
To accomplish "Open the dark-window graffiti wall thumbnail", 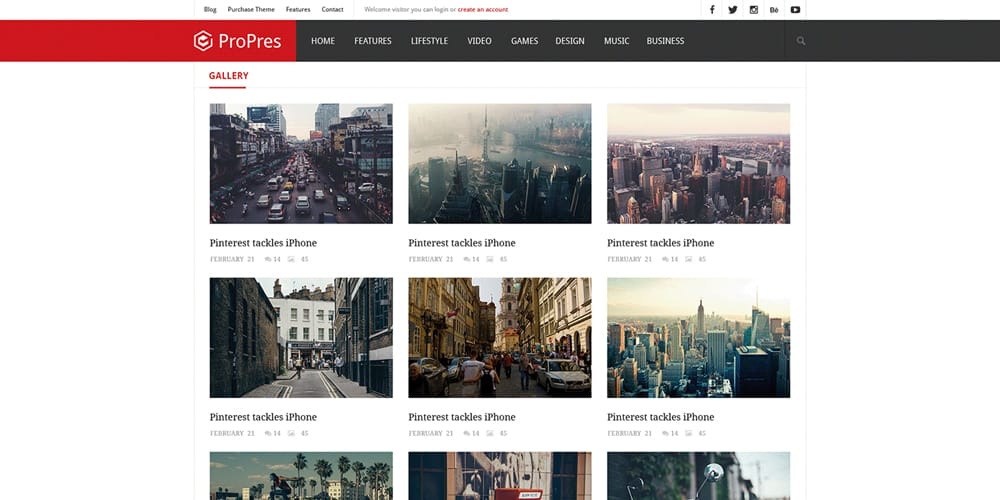I will pos(499,476).
